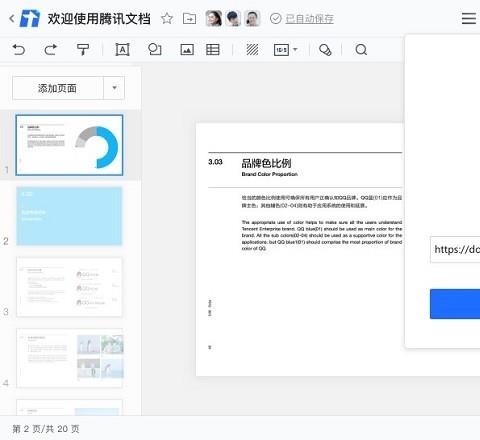This screenshot has height=440, width=480.
Task: Select slide 4 thumbnail with photos
Action: 69,358
